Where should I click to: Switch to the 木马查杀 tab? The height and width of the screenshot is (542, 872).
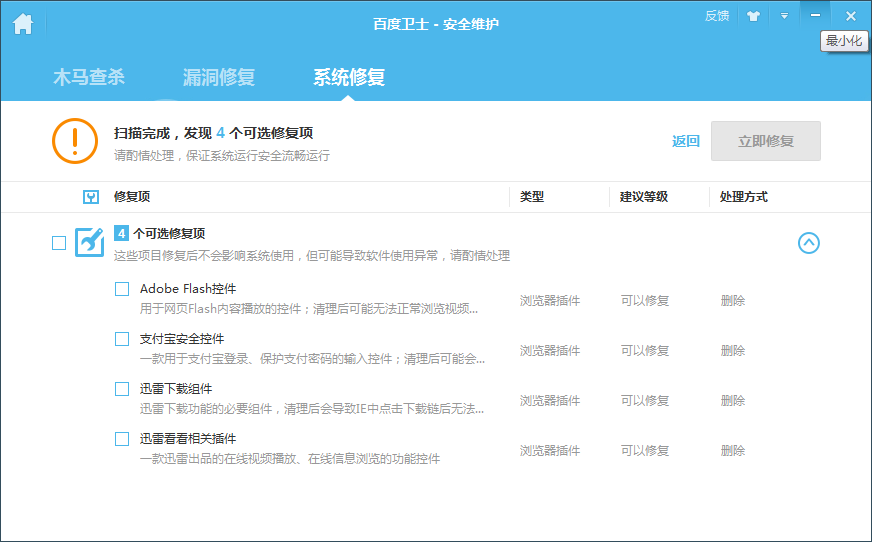pos(89,77)
